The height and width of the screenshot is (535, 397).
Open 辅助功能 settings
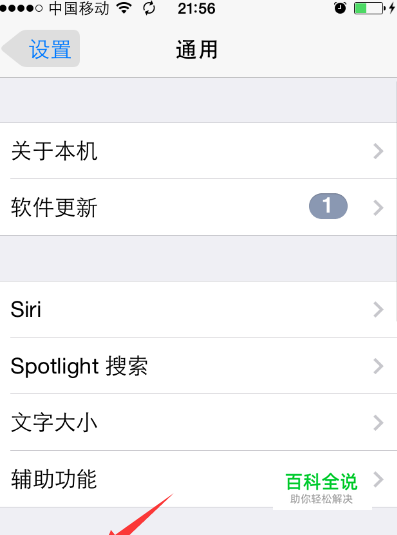(x=198, y=479)
